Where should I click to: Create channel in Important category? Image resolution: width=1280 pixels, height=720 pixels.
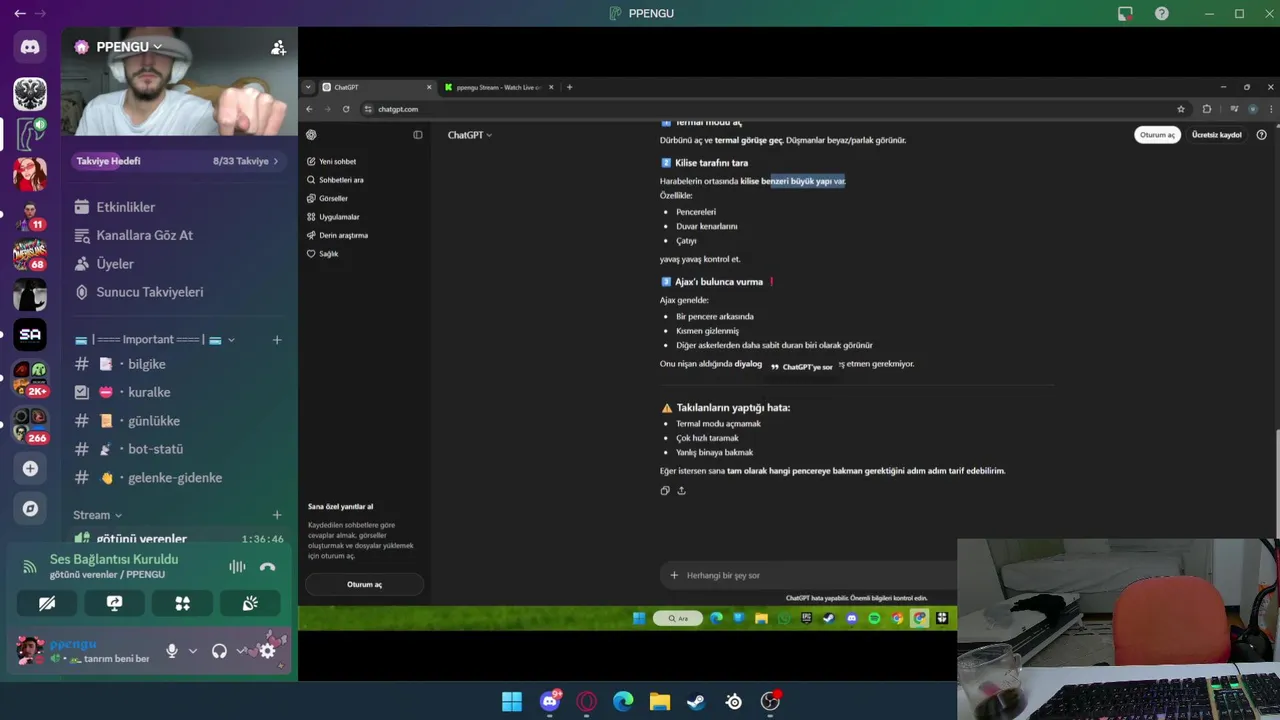pyautogui.click(x=277, y=340)
